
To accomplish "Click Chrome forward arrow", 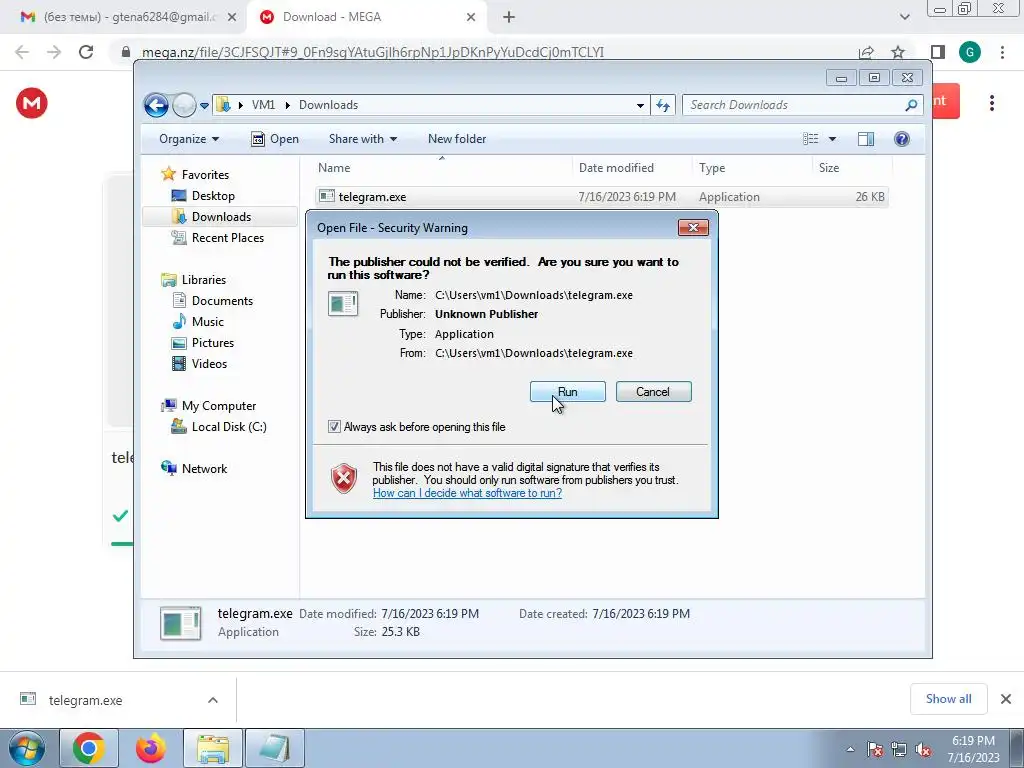I will (x=54, y=52).
